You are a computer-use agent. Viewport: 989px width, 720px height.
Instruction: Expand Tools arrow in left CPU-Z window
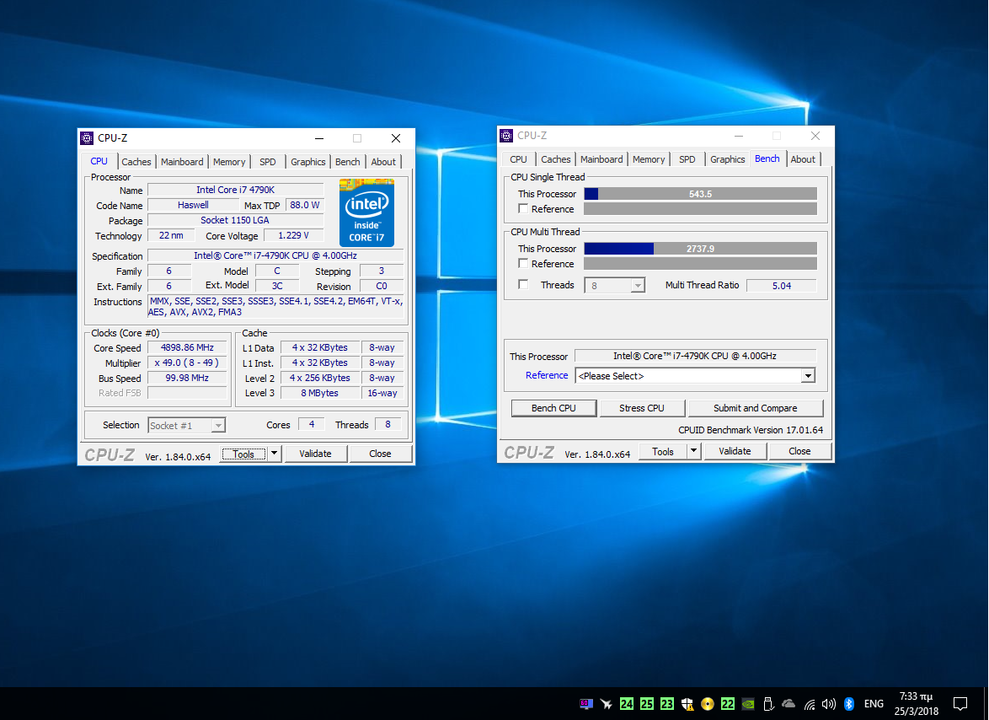[274, 453]
